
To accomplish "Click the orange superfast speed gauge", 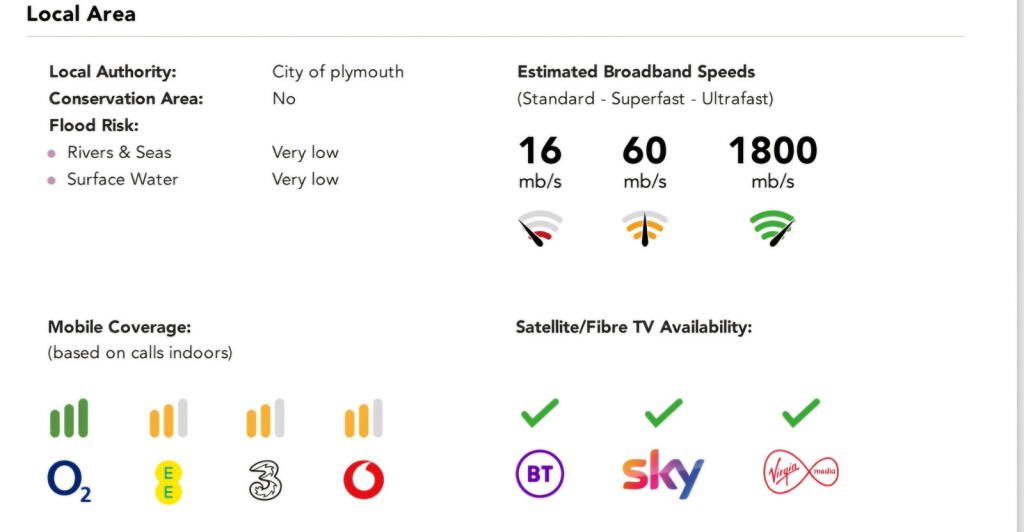I will (x=645, y=229).
